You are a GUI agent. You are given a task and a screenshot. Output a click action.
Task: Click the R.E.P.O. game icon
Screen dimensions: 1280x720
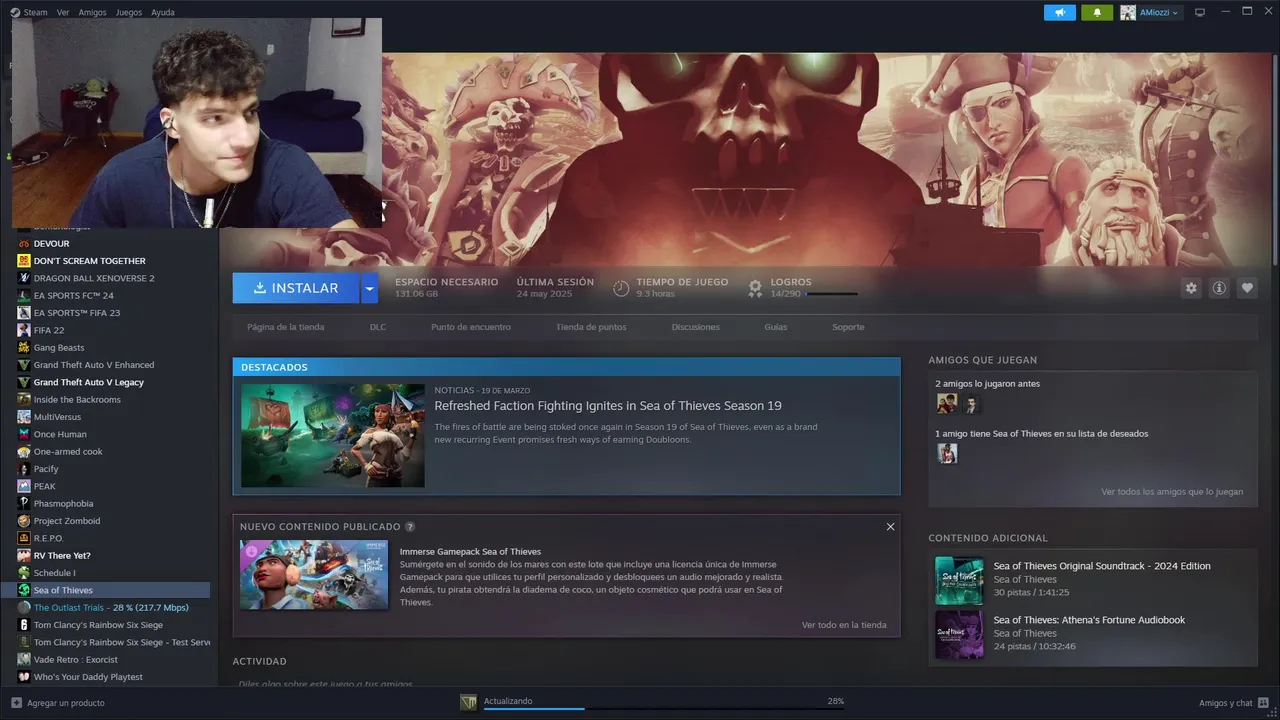pos(24,538)
